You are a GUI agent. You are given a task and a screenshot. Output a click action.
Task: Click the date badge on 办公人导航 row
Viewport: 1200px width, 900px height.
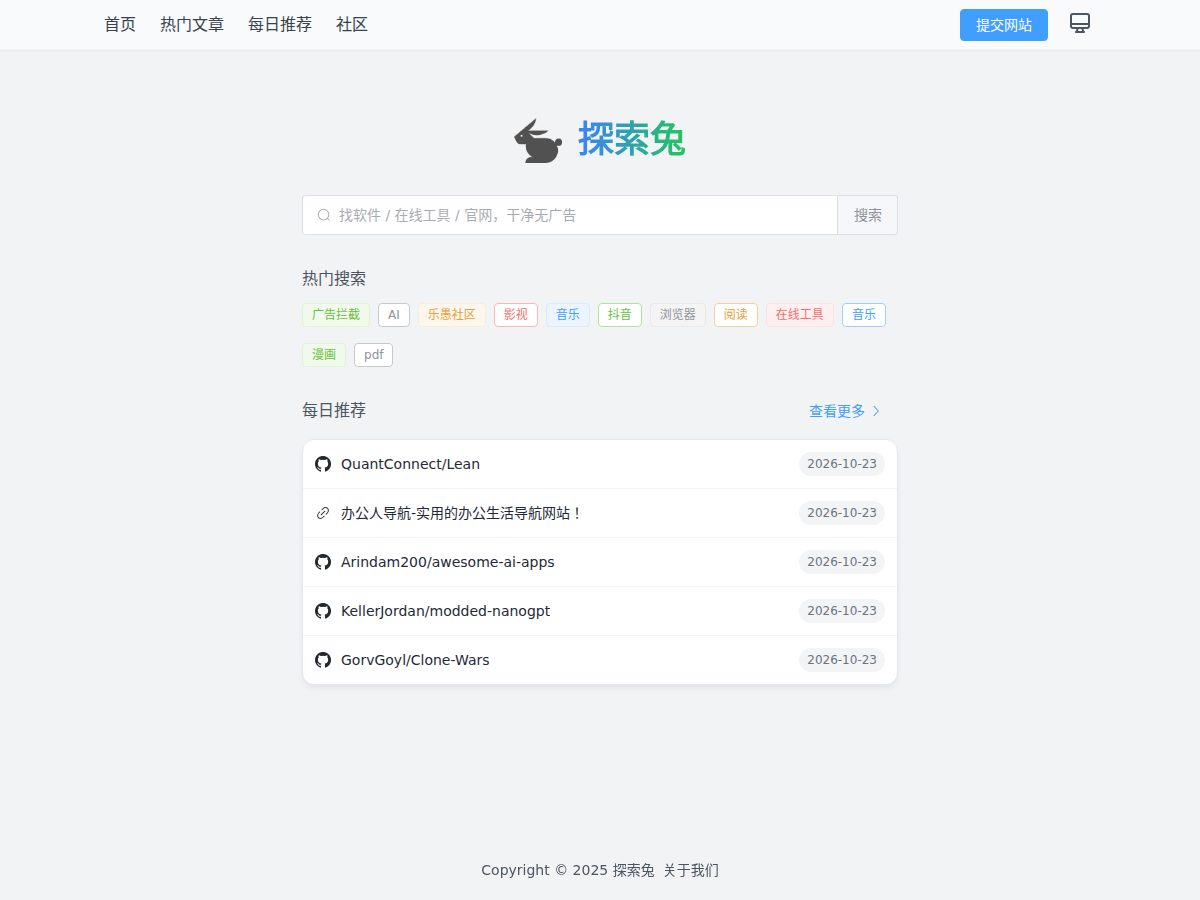point(842,513)
